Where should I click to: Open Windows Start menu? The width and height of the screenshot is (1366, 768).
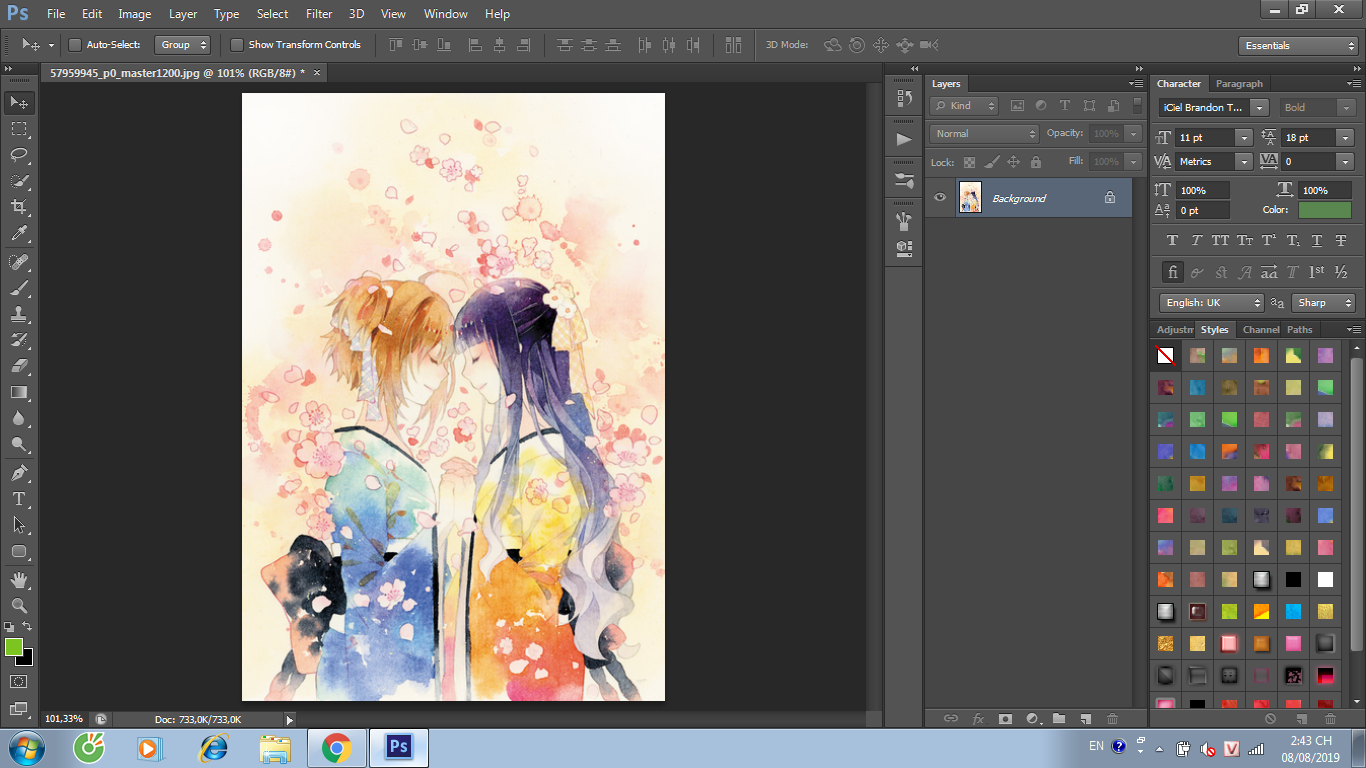coord(24,747)
